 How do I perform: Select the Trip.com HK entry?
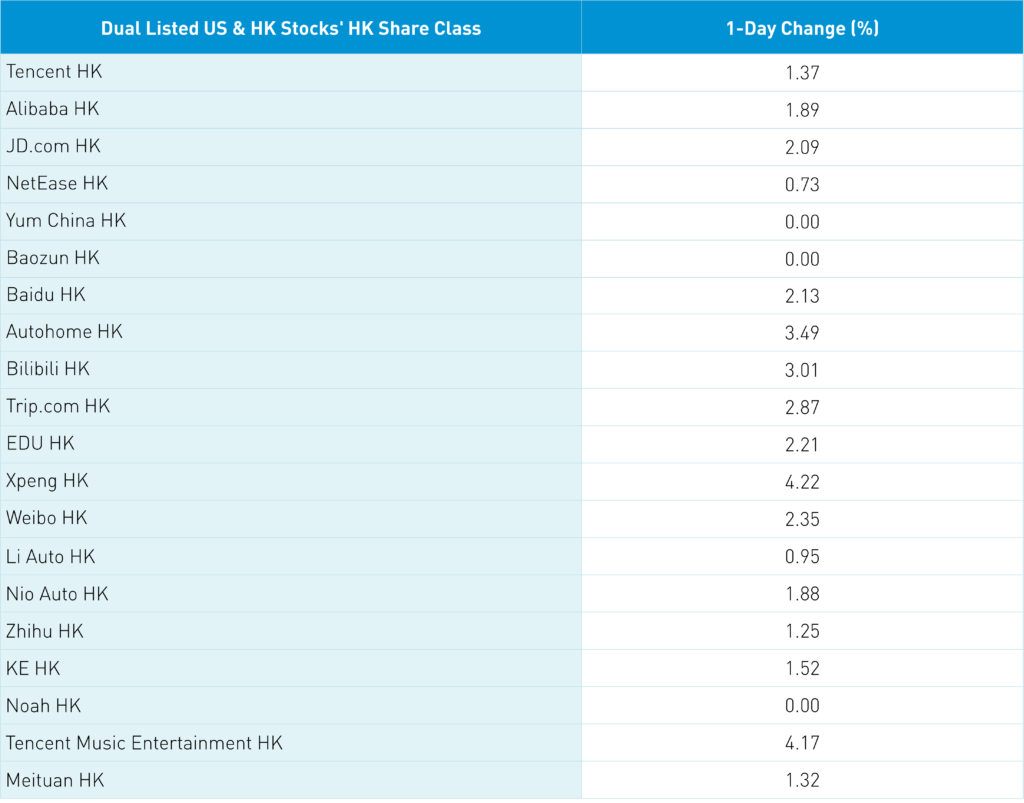coord(58,406)
